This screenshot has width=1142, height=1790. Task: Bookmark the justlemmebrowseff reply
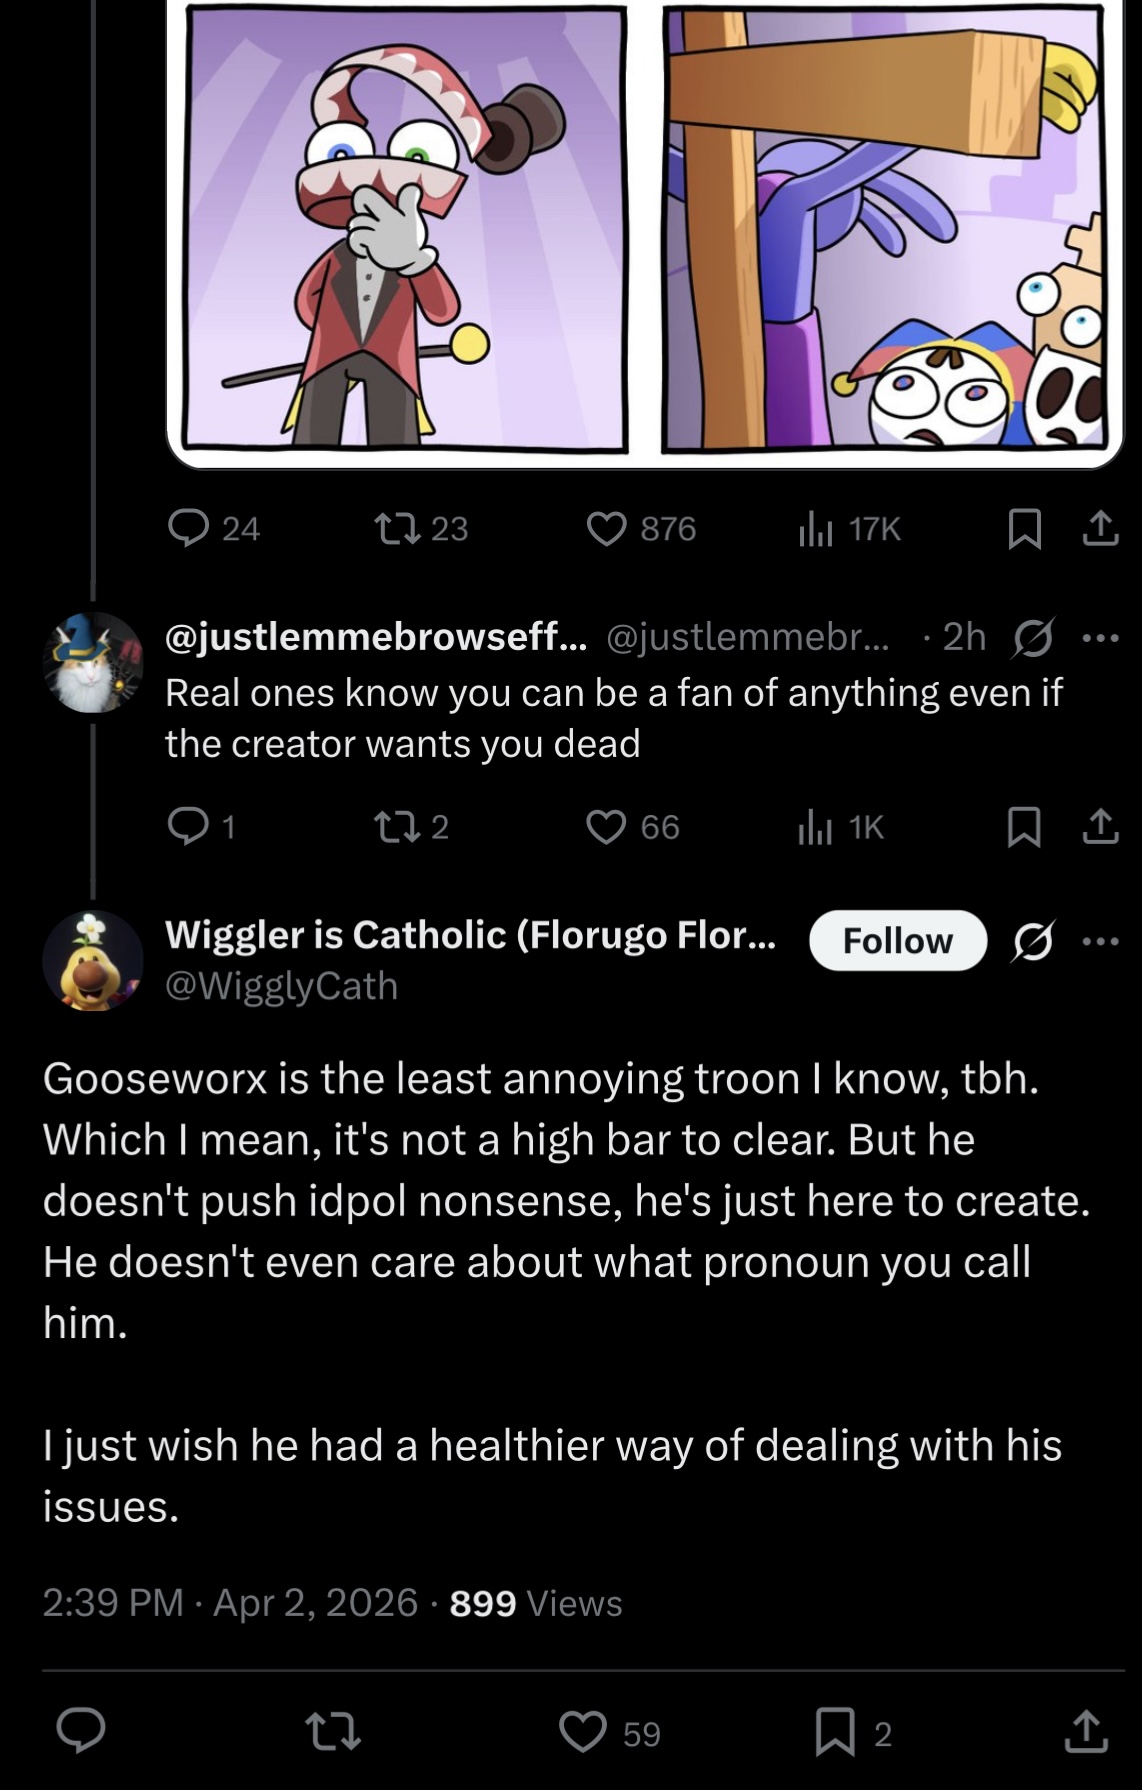click(1024, 827)
